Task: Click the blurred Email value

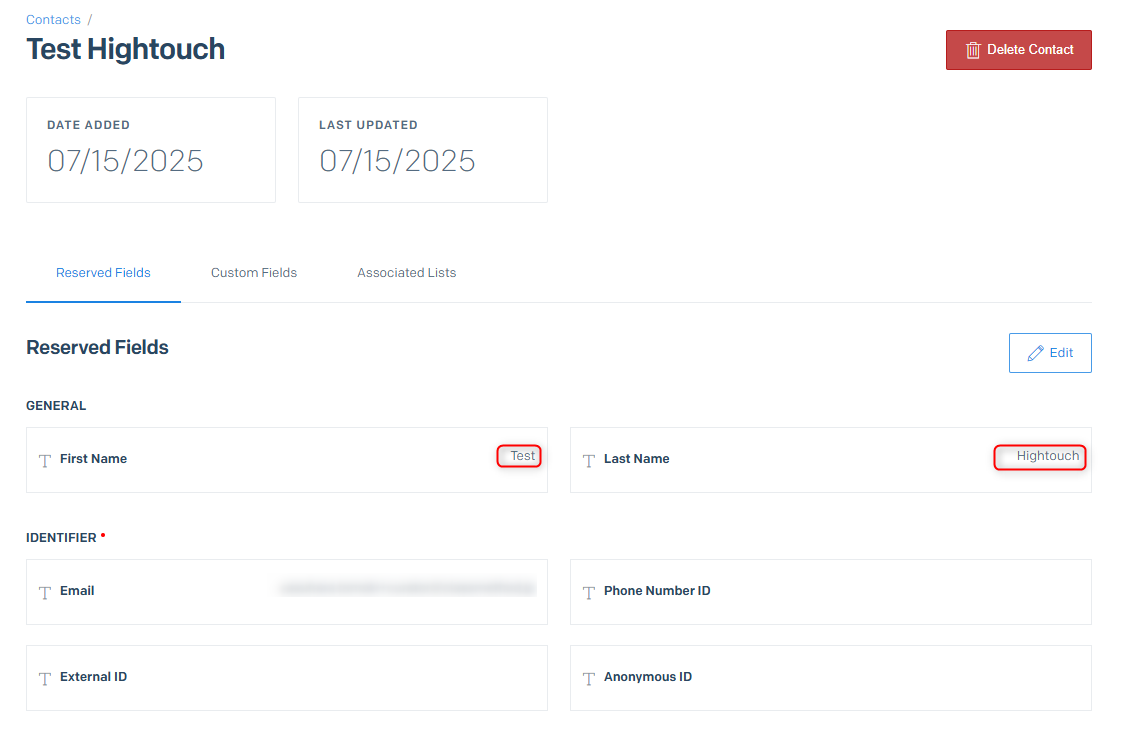Action: [x=407, y=588]
